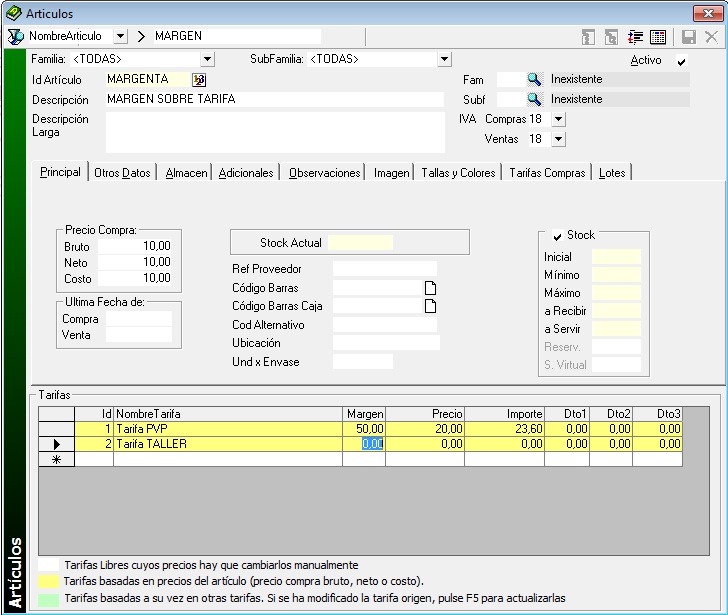Click the Ubicación input field
The image size is (728, 615).
(386, 343)
